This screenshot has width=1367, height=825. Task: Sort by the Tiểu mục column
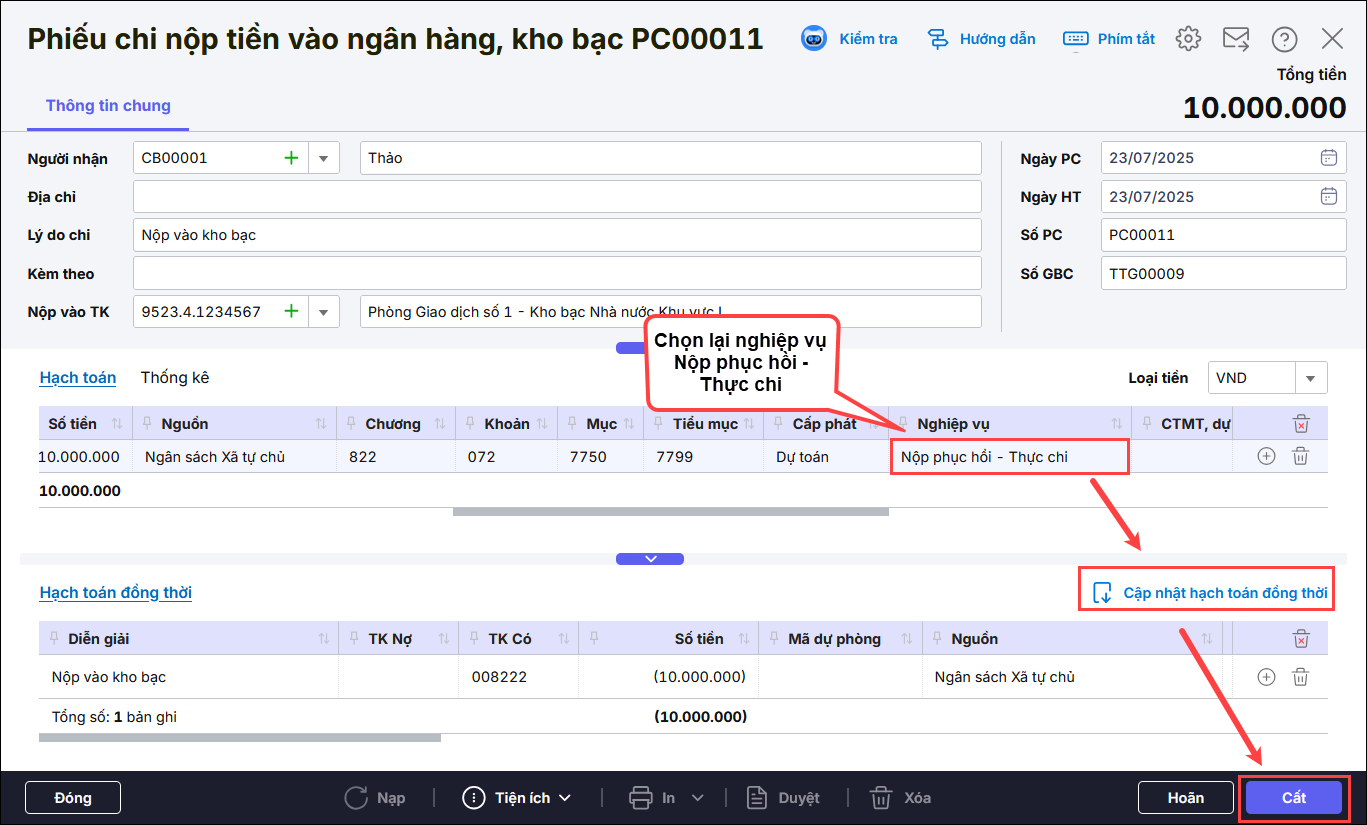click(750, 424)
